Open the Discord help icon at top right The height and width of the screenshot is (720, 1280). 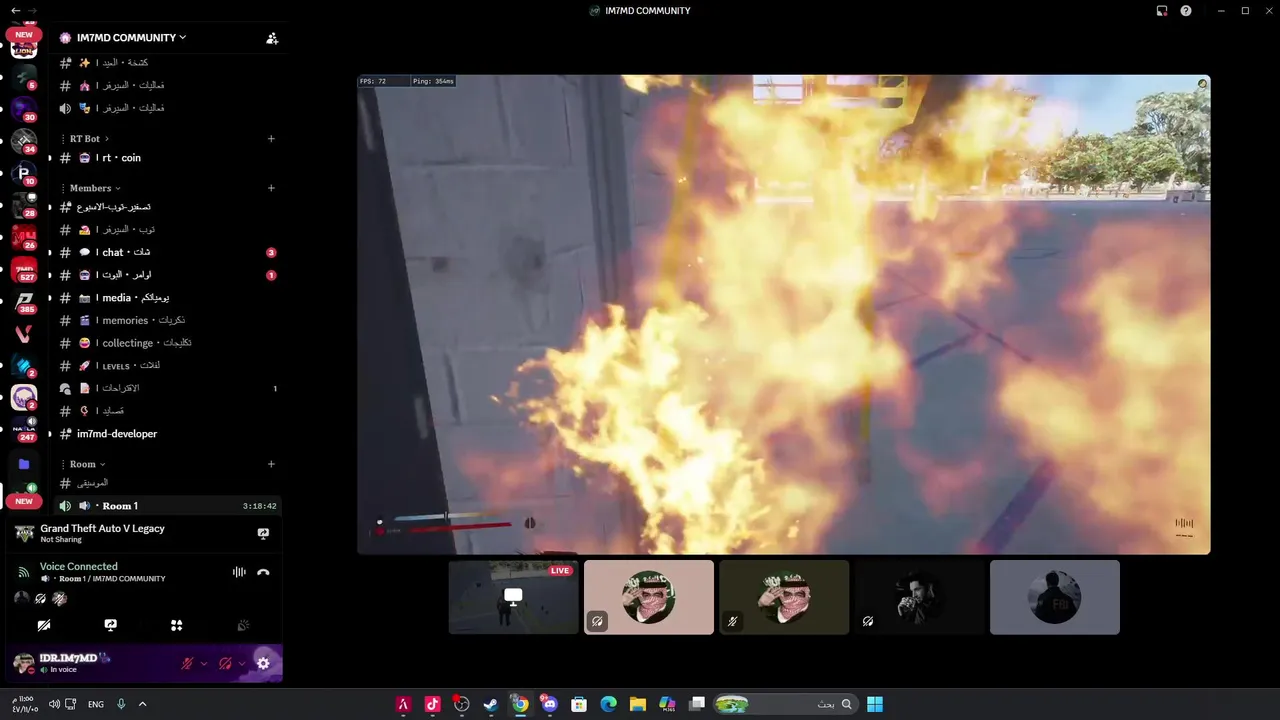(1186, 11)
